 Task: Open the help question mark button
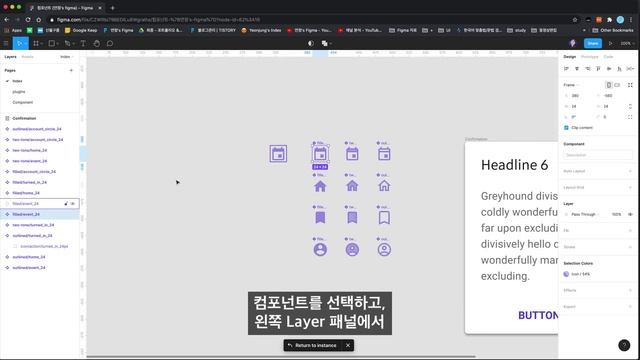(624, 345)
